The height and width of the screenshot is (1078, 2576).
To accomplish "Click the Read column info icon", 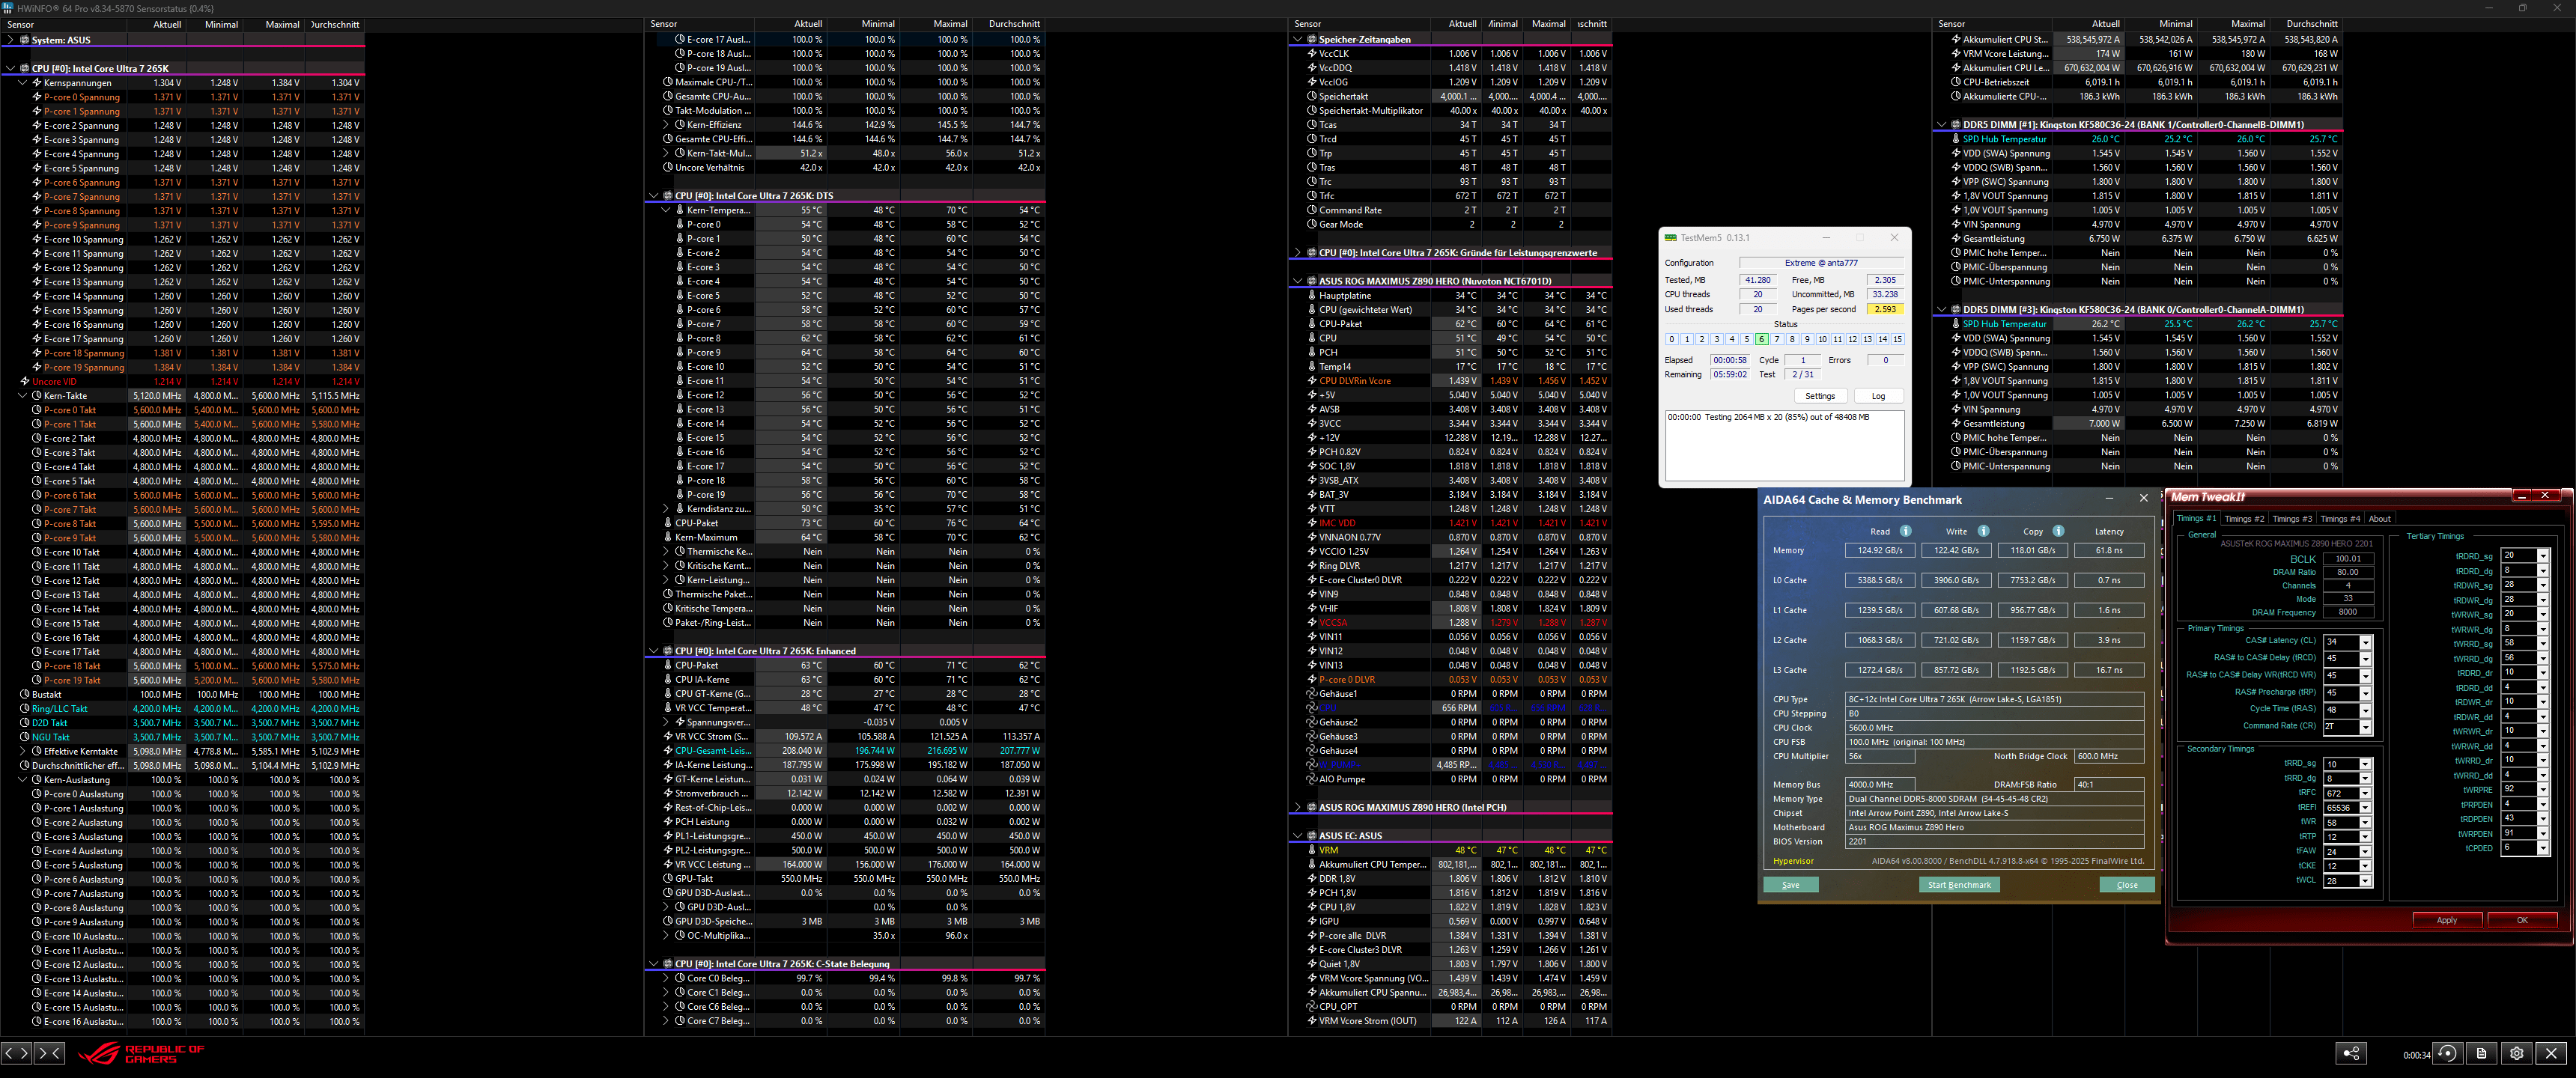I will pyautogui.click(x=1905, y=531).
